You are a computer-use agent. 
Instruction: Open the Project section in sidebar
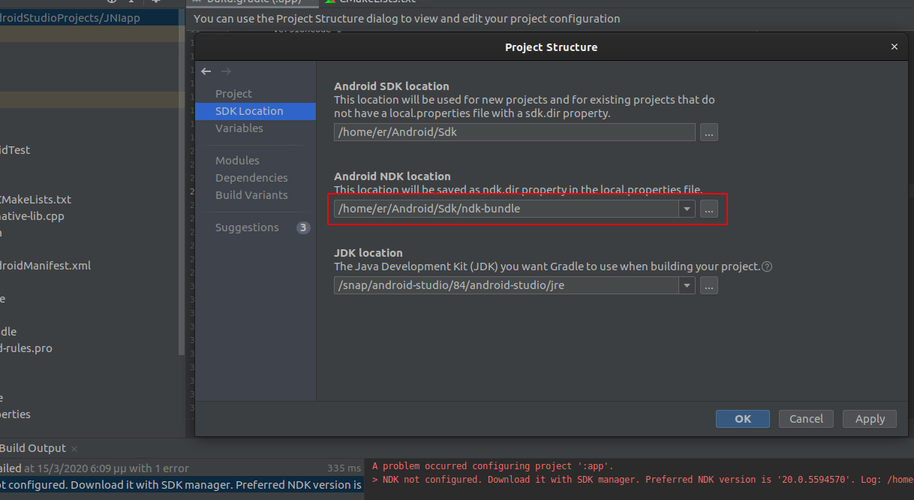tap(234, 94)
